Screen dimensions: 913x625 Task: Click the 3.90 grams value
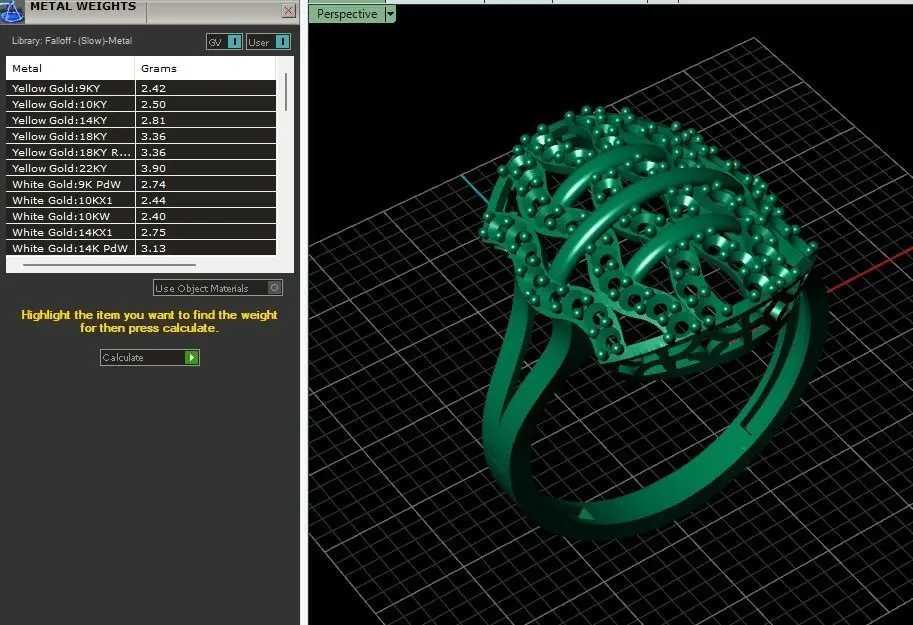coord(154,168)
